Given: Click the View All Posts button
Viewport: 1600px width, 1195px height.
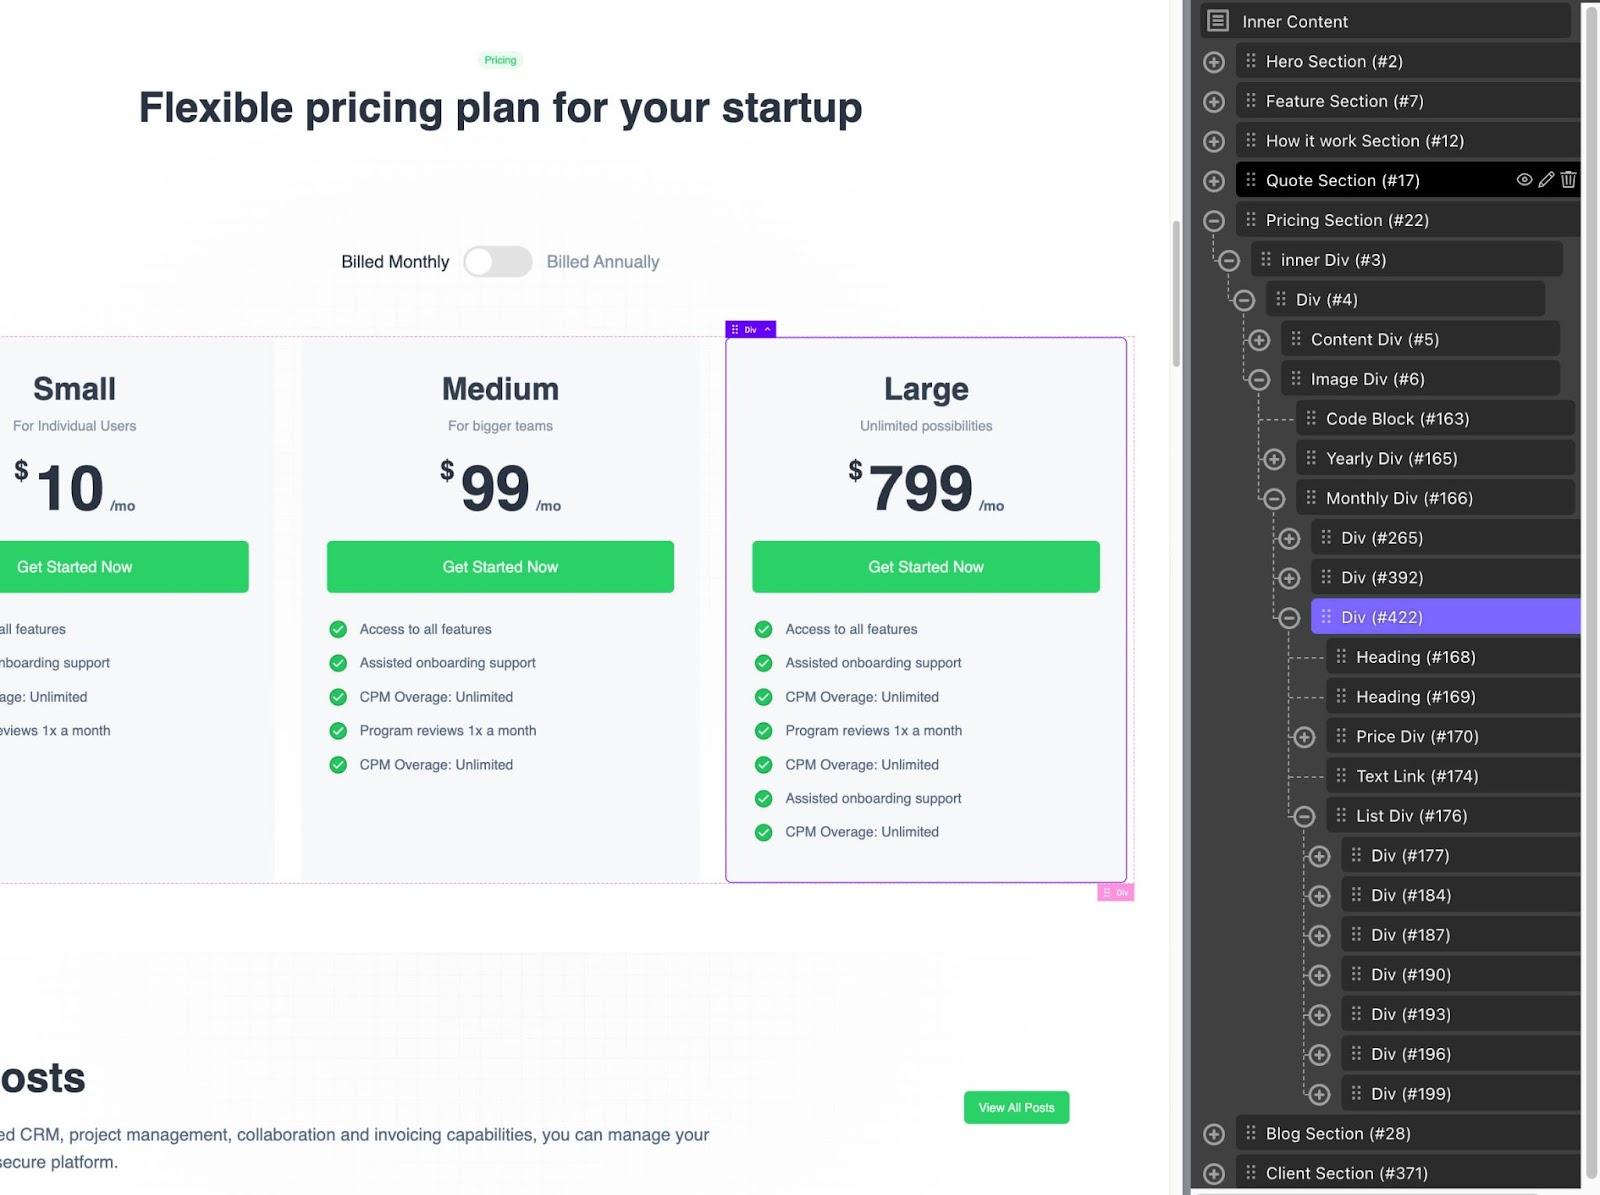Looking at the screenshot, I should [1016, 1107].
